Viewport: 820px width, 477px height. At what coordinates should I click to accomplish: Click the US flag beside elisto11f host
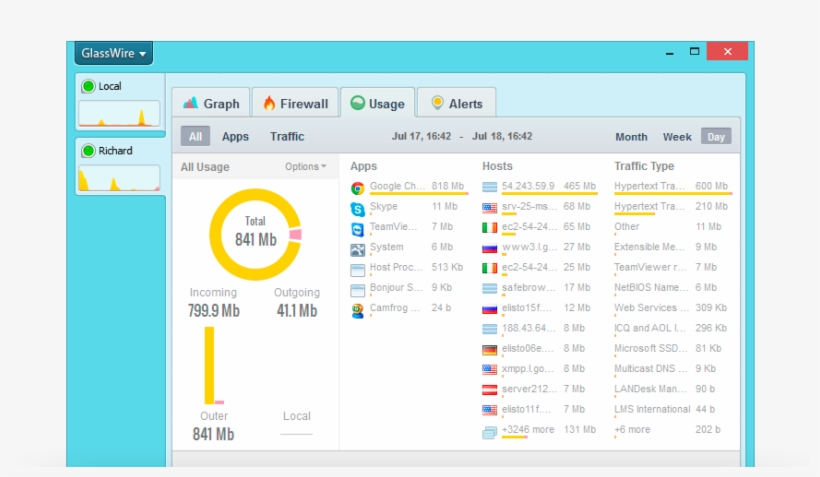coord(489,410)
